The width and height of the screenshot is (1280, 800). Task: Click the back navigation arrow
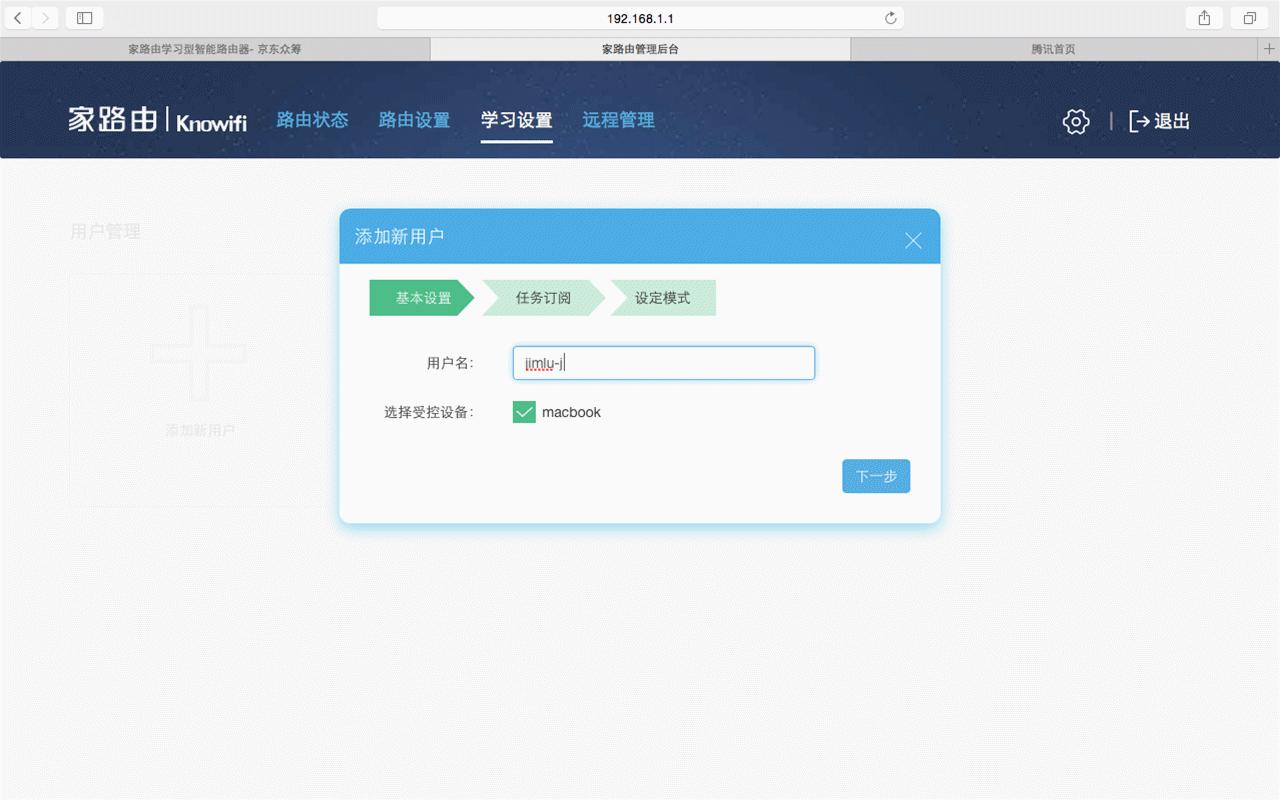[18, 17]
